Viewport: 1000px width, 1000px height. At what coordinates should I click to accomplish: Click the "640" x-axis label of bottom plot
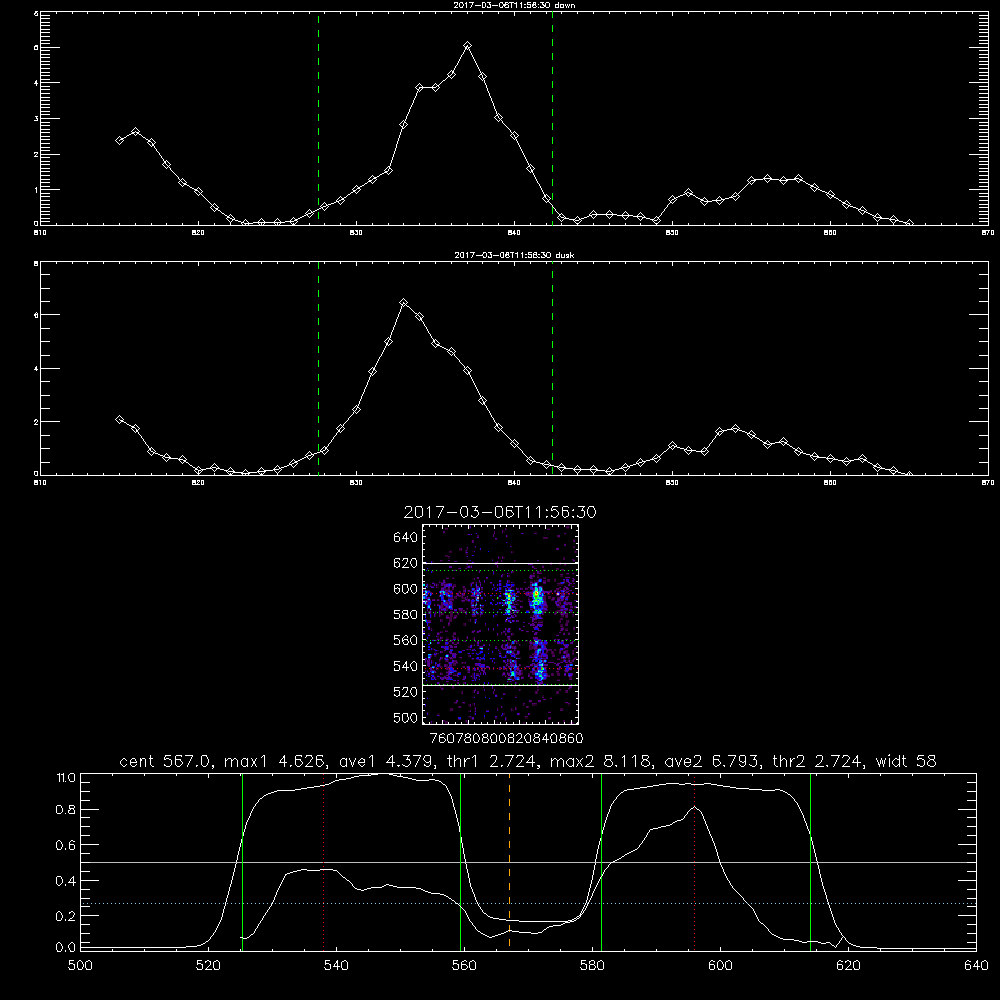tap(976, 966)
